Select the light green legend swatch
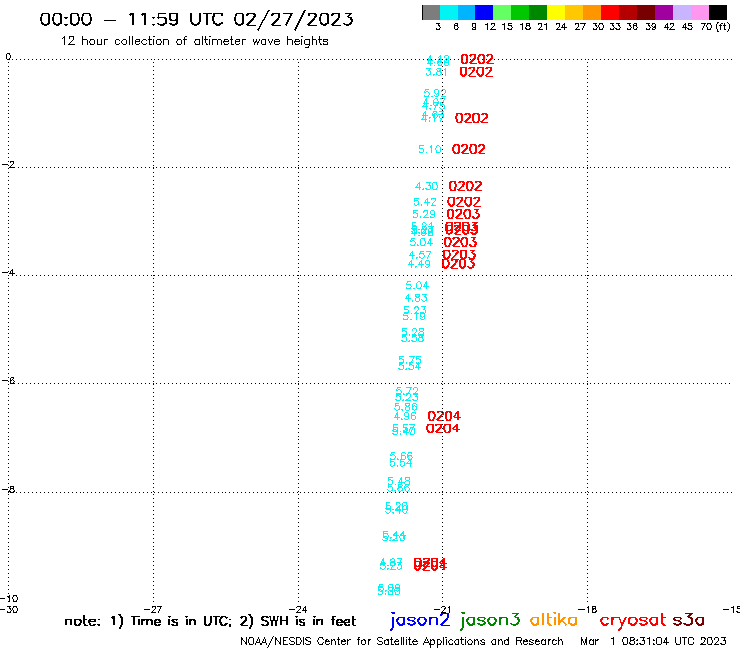The height and width of the screenshot is (650, 740). (x=502, y=12)
